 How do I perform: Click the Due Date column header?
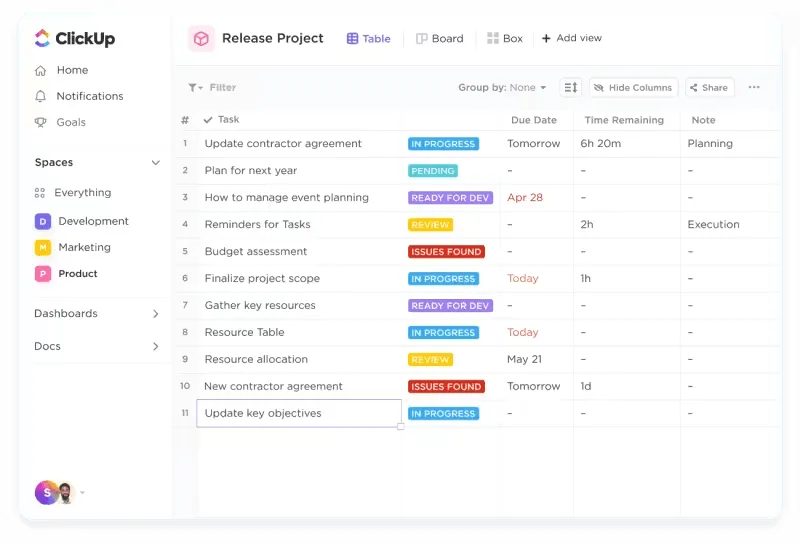click(x=534, y=120)
